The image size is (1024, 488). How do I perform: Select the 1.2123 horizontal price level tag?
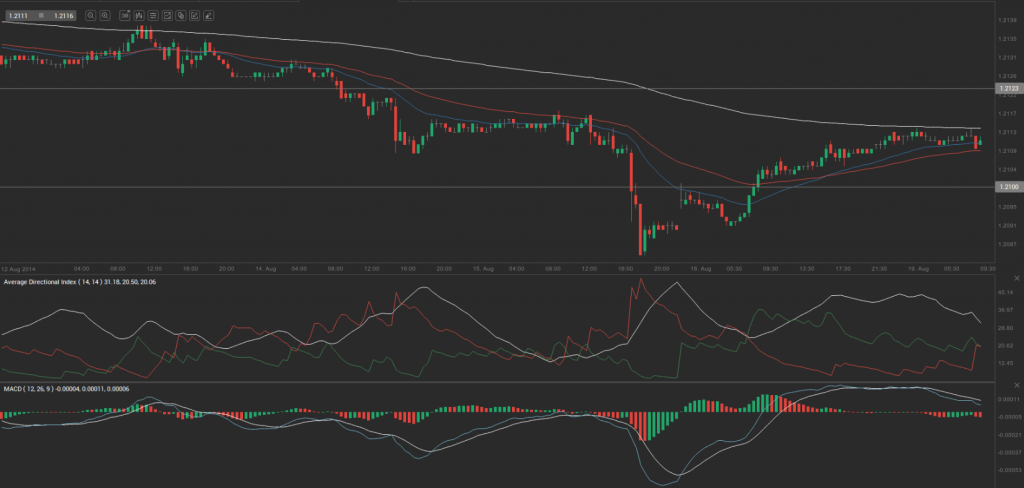[x=1008, y=89]
